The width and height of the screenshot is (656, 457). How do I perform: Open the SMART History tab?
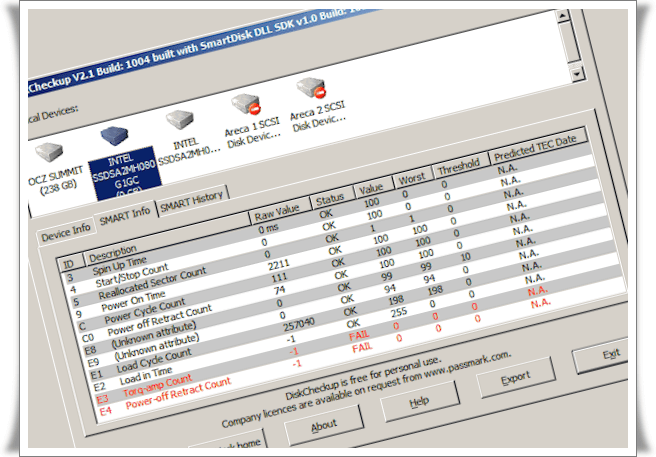pos(192,200)
